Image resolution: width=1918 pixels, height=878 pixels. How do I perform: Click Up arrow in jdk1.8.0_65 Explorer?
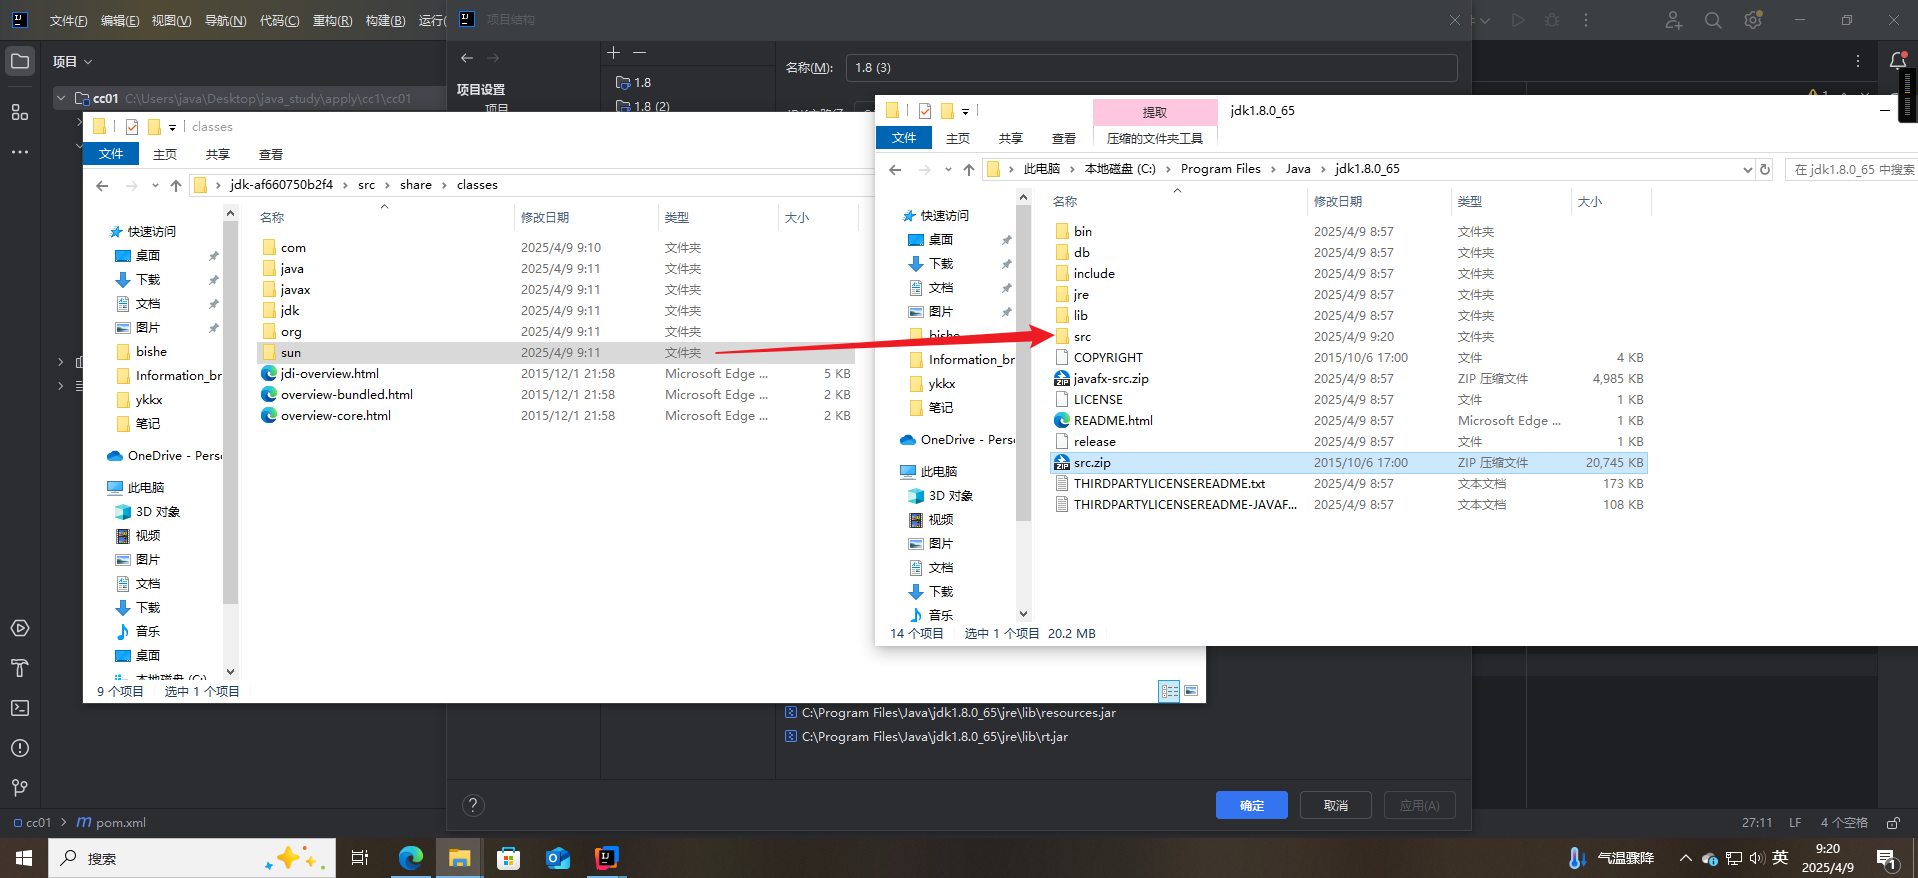coord(969,169)
